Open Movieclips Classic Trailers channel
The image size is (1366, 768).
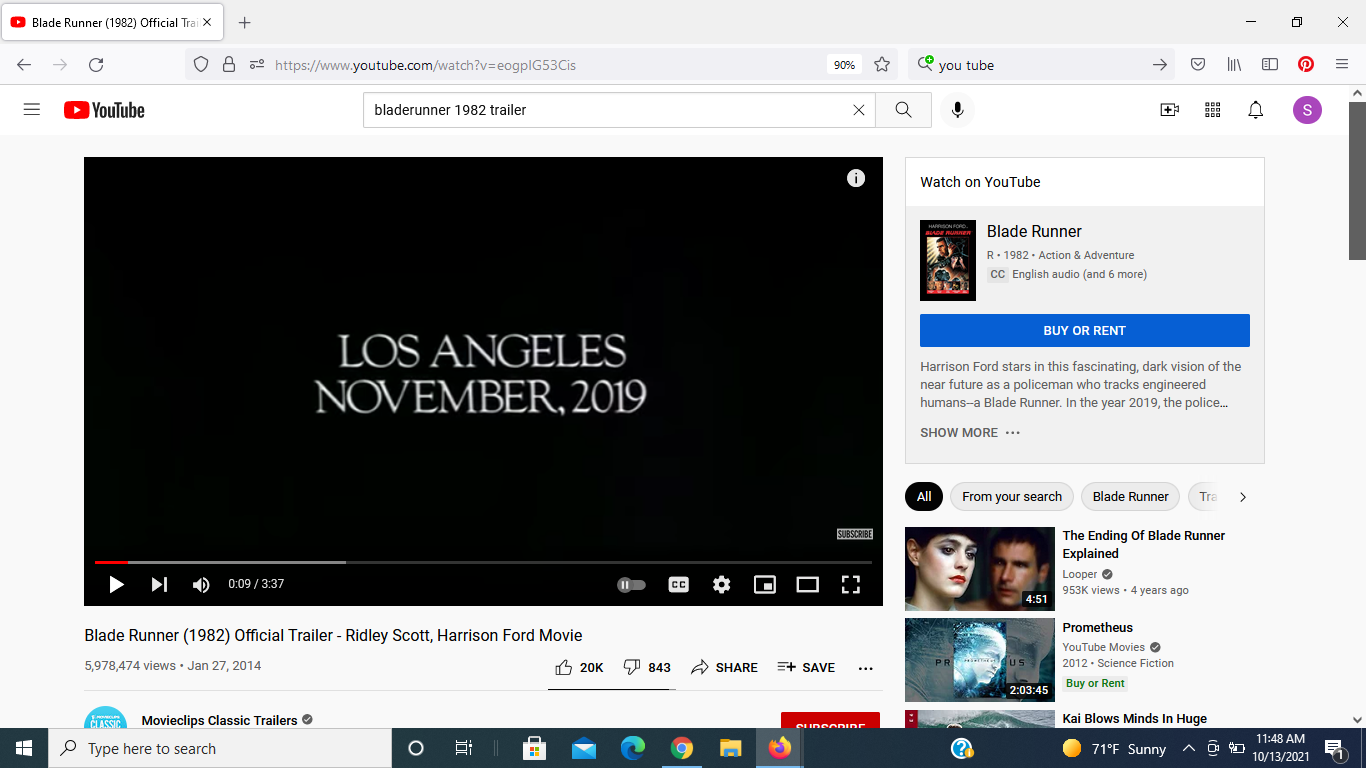pos(220,720)
